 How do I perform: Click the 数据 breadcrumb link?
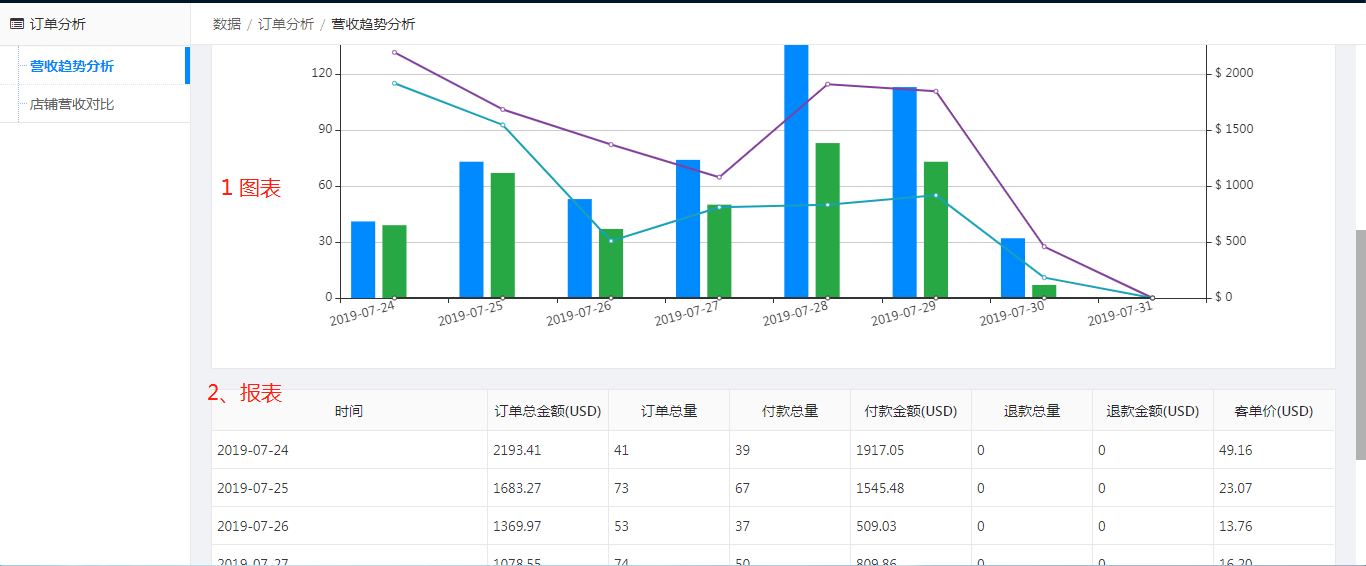227,24
